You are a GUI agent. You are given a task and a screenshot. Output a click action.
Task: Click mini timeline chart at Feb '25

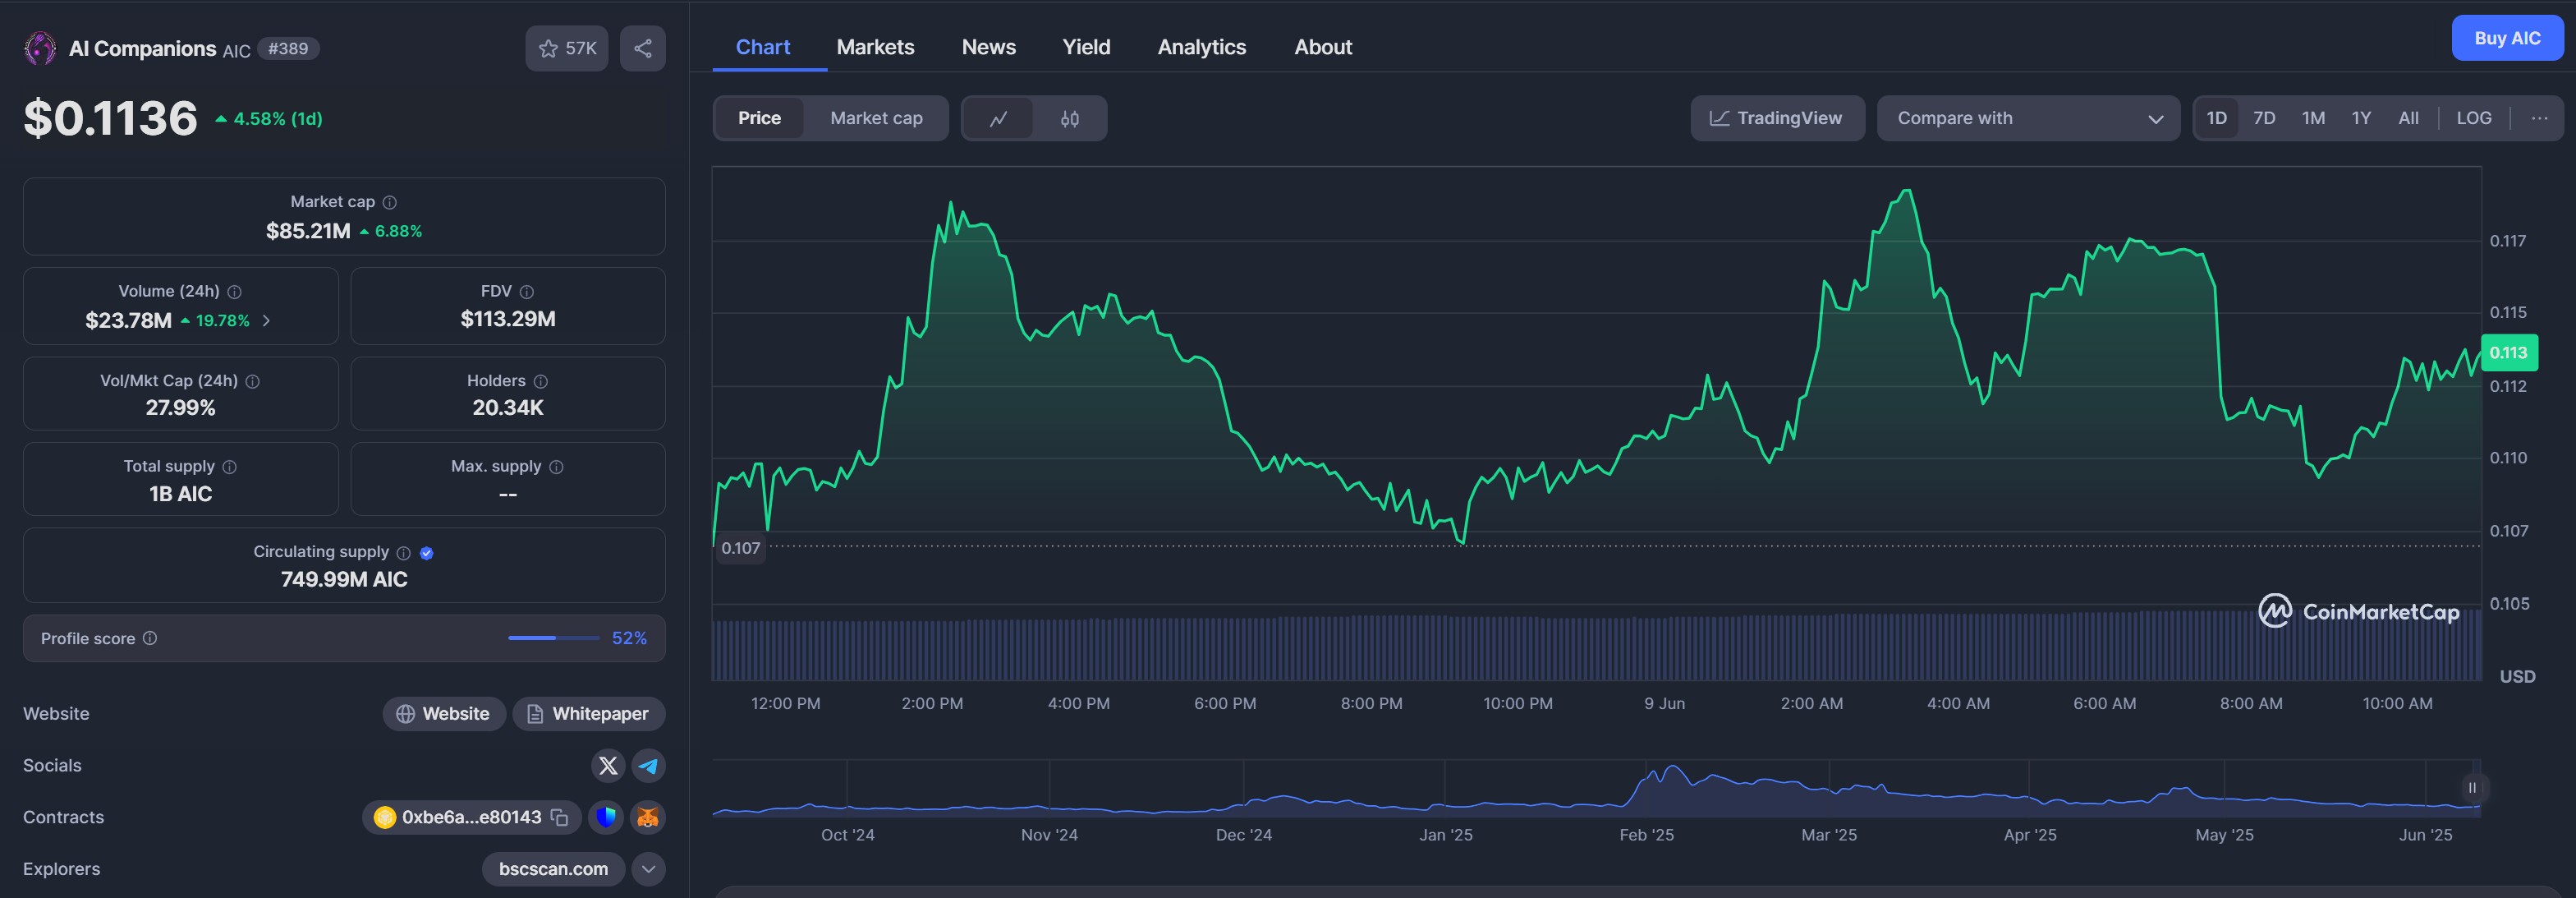point(1647,790)
